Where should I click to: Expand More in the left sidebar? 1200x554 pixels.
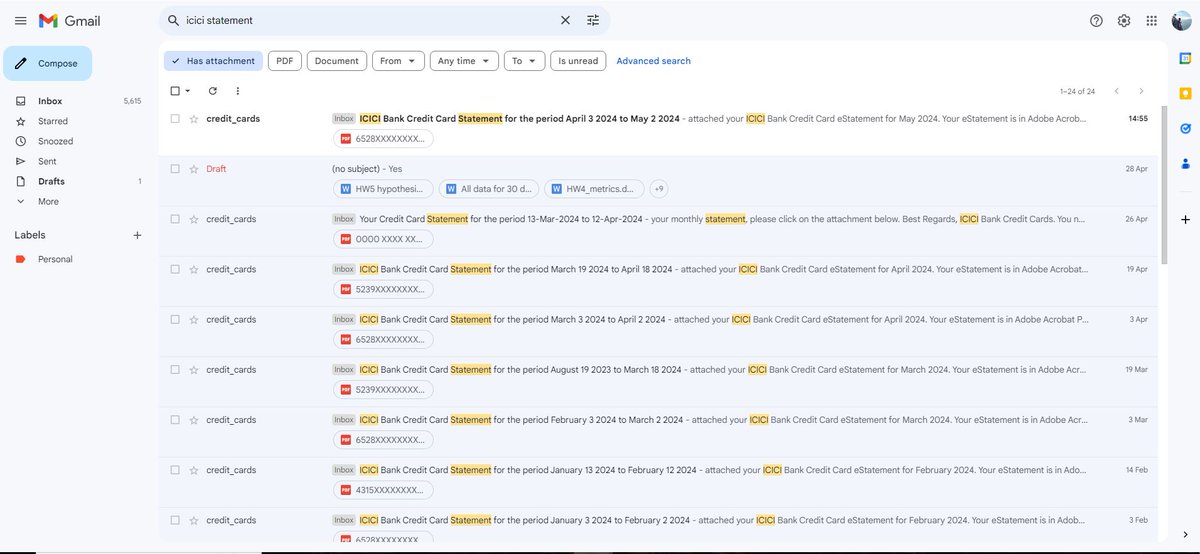(x=47, y=201)
